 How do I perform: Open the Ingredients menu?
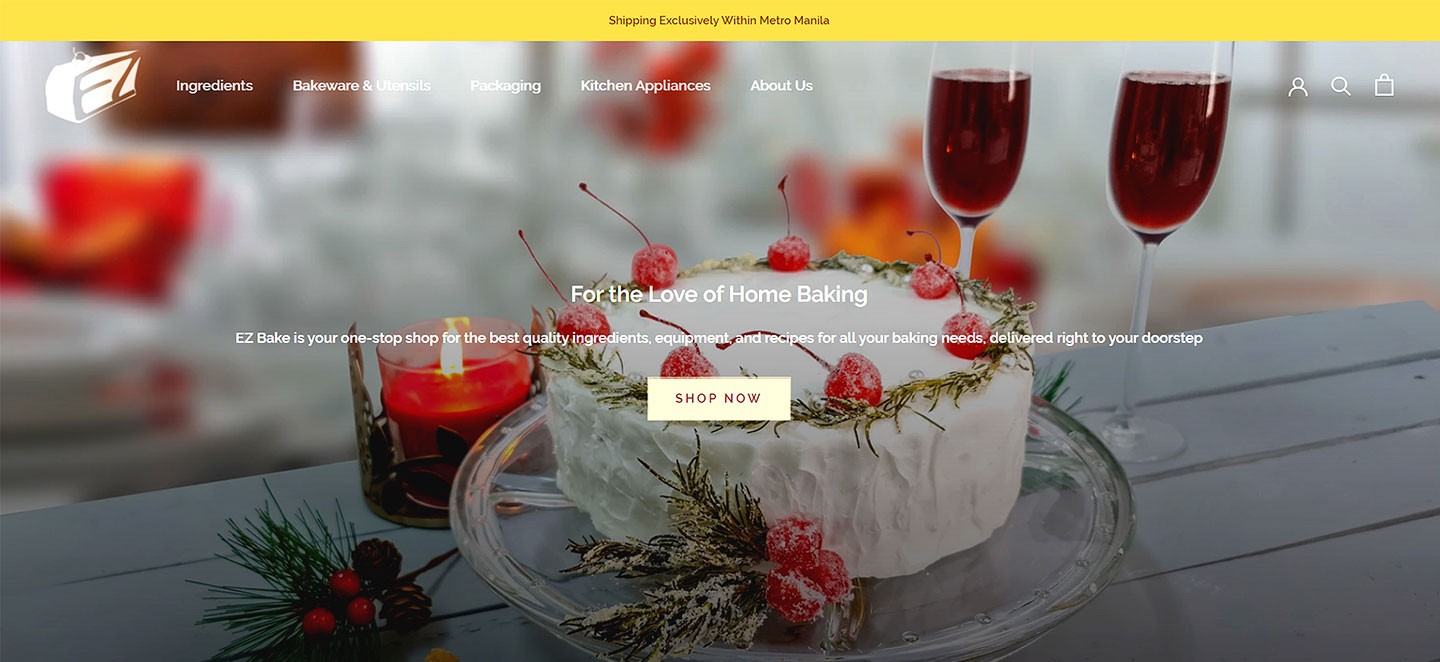click(x=214, y=86)
